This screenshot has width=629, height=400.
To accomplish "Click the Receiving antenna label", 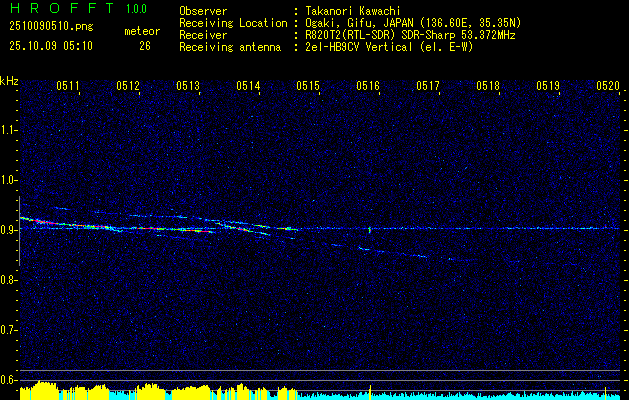I will click(230, 47).
